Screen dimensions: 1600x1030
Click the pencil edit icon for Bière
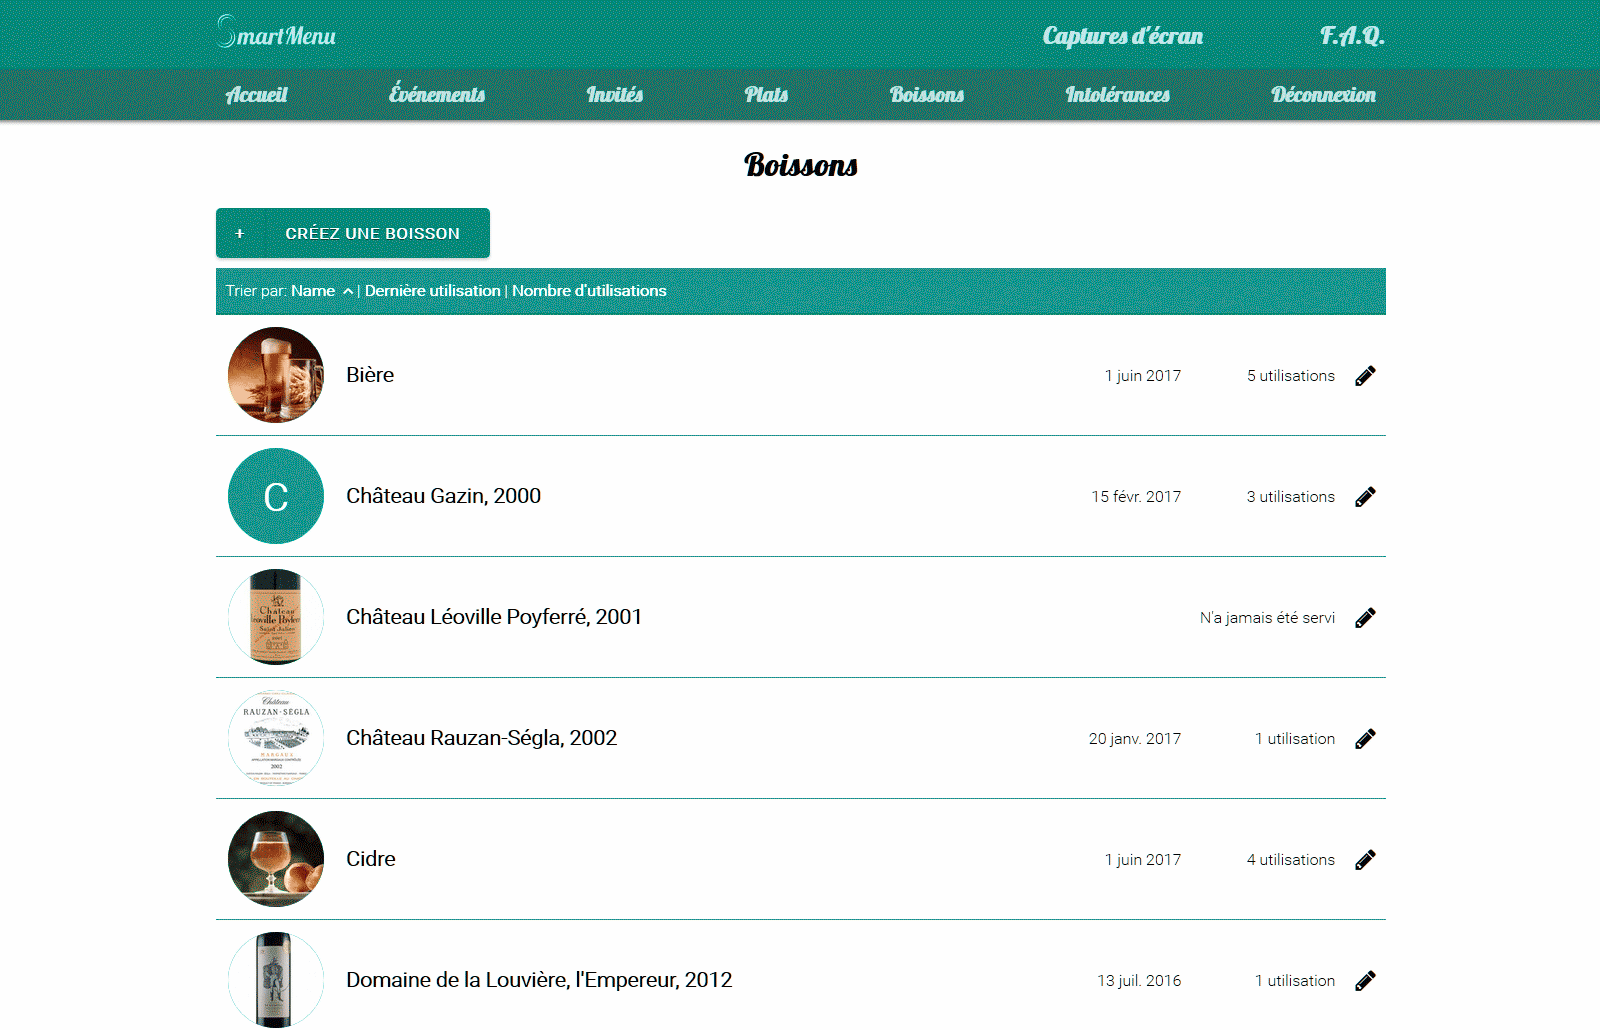(1365, 376)
